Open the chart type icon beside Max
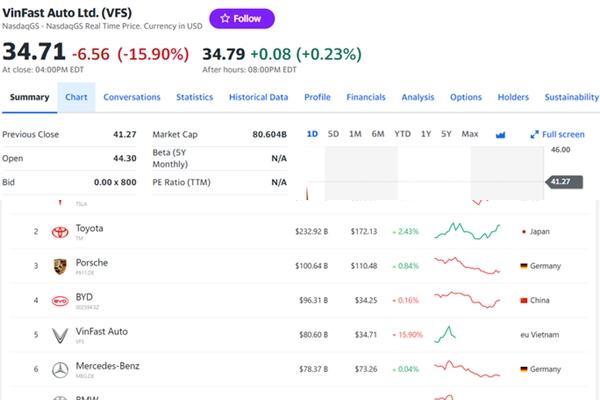 pos(501,134)
